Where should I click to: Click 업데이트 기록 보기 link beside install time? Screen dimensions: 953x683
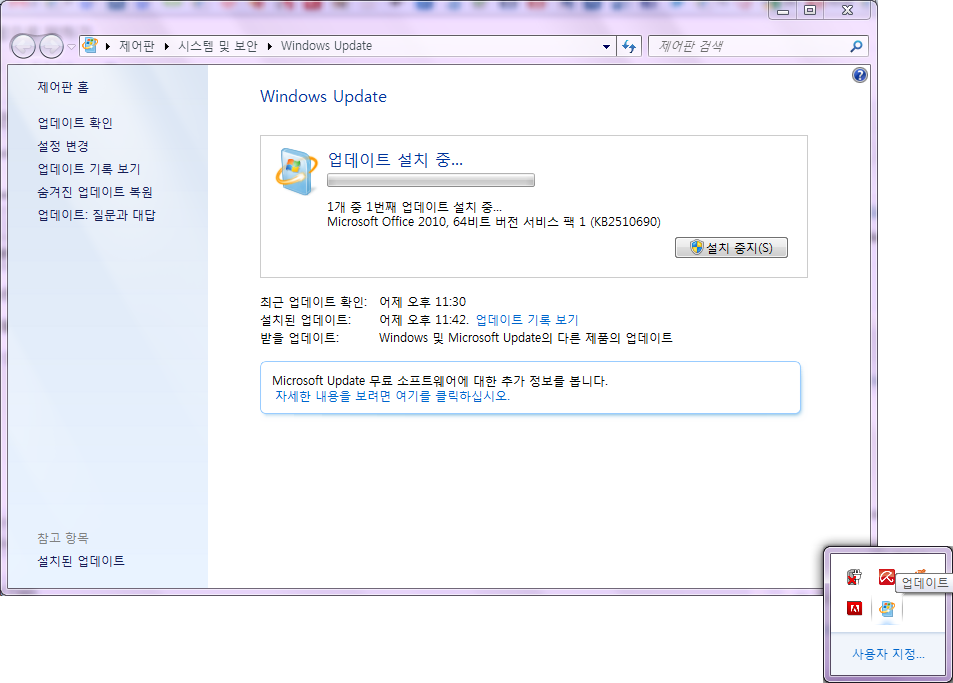pyautogui.click(x=527, y=320)
